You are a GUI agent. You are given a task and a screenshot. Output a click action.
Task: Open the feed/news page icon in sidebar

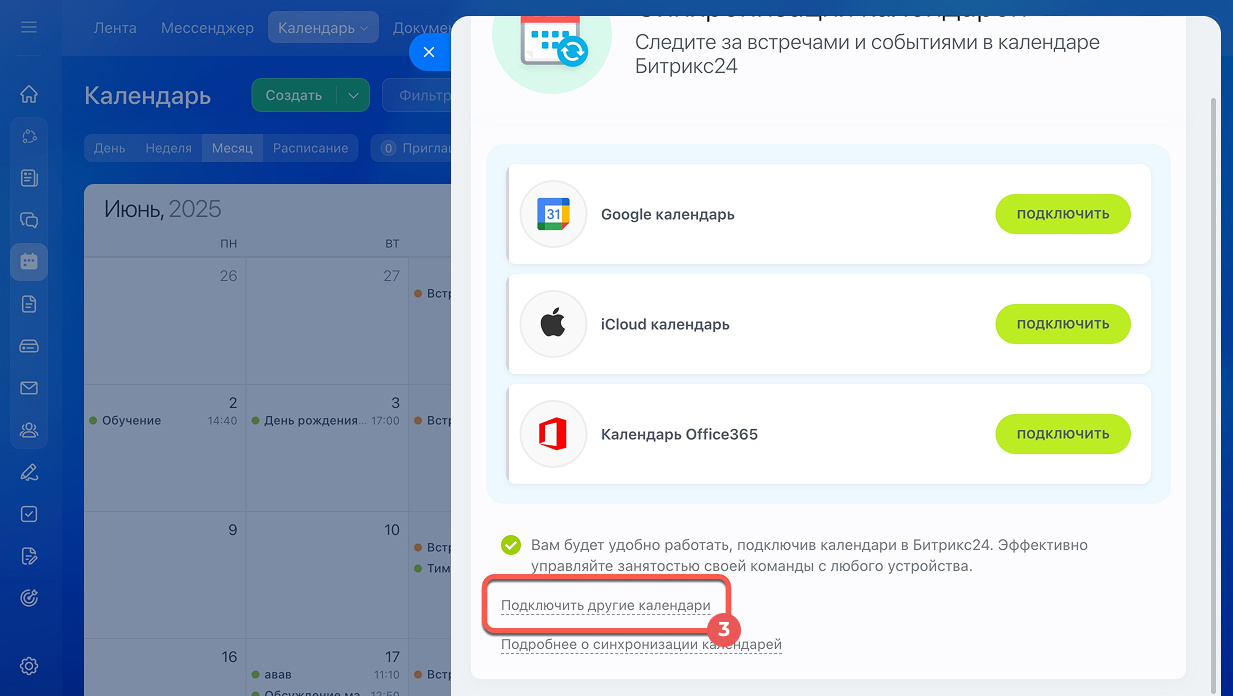pyautogui.click(x=29, y=178)
